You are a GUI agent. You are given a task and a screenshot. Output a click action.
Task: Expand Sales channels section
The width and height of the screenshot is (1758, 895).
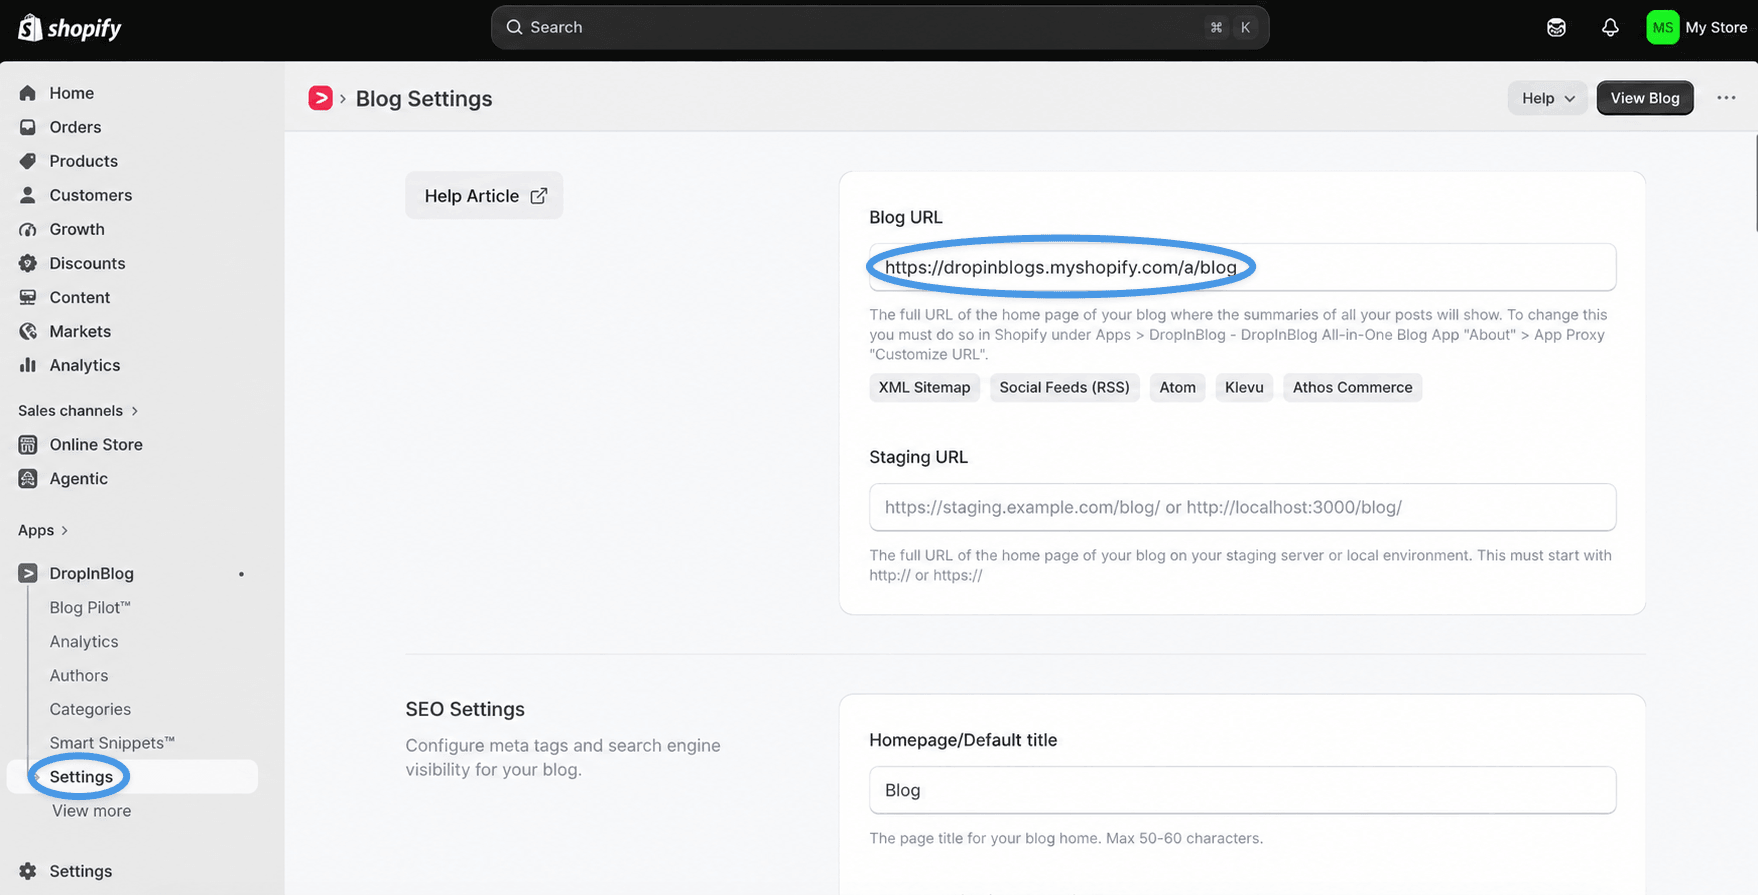[x=78, y=411]
